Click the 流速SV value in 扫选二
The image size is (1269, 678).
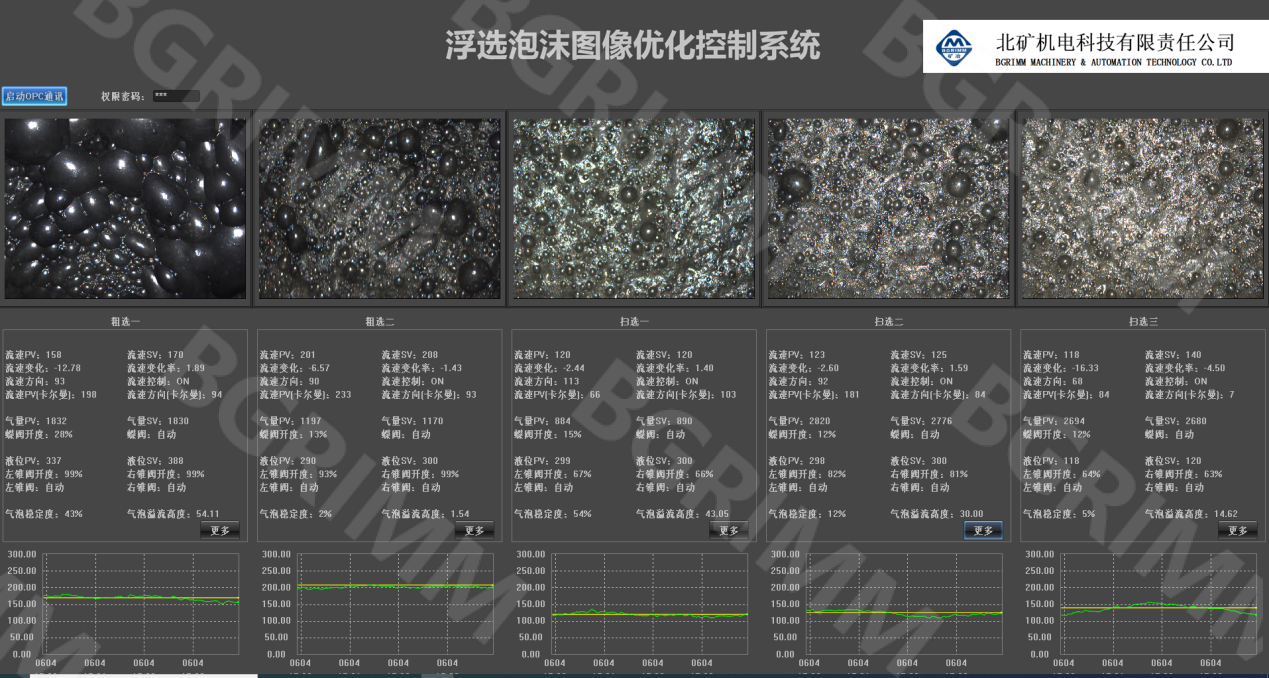940,355
